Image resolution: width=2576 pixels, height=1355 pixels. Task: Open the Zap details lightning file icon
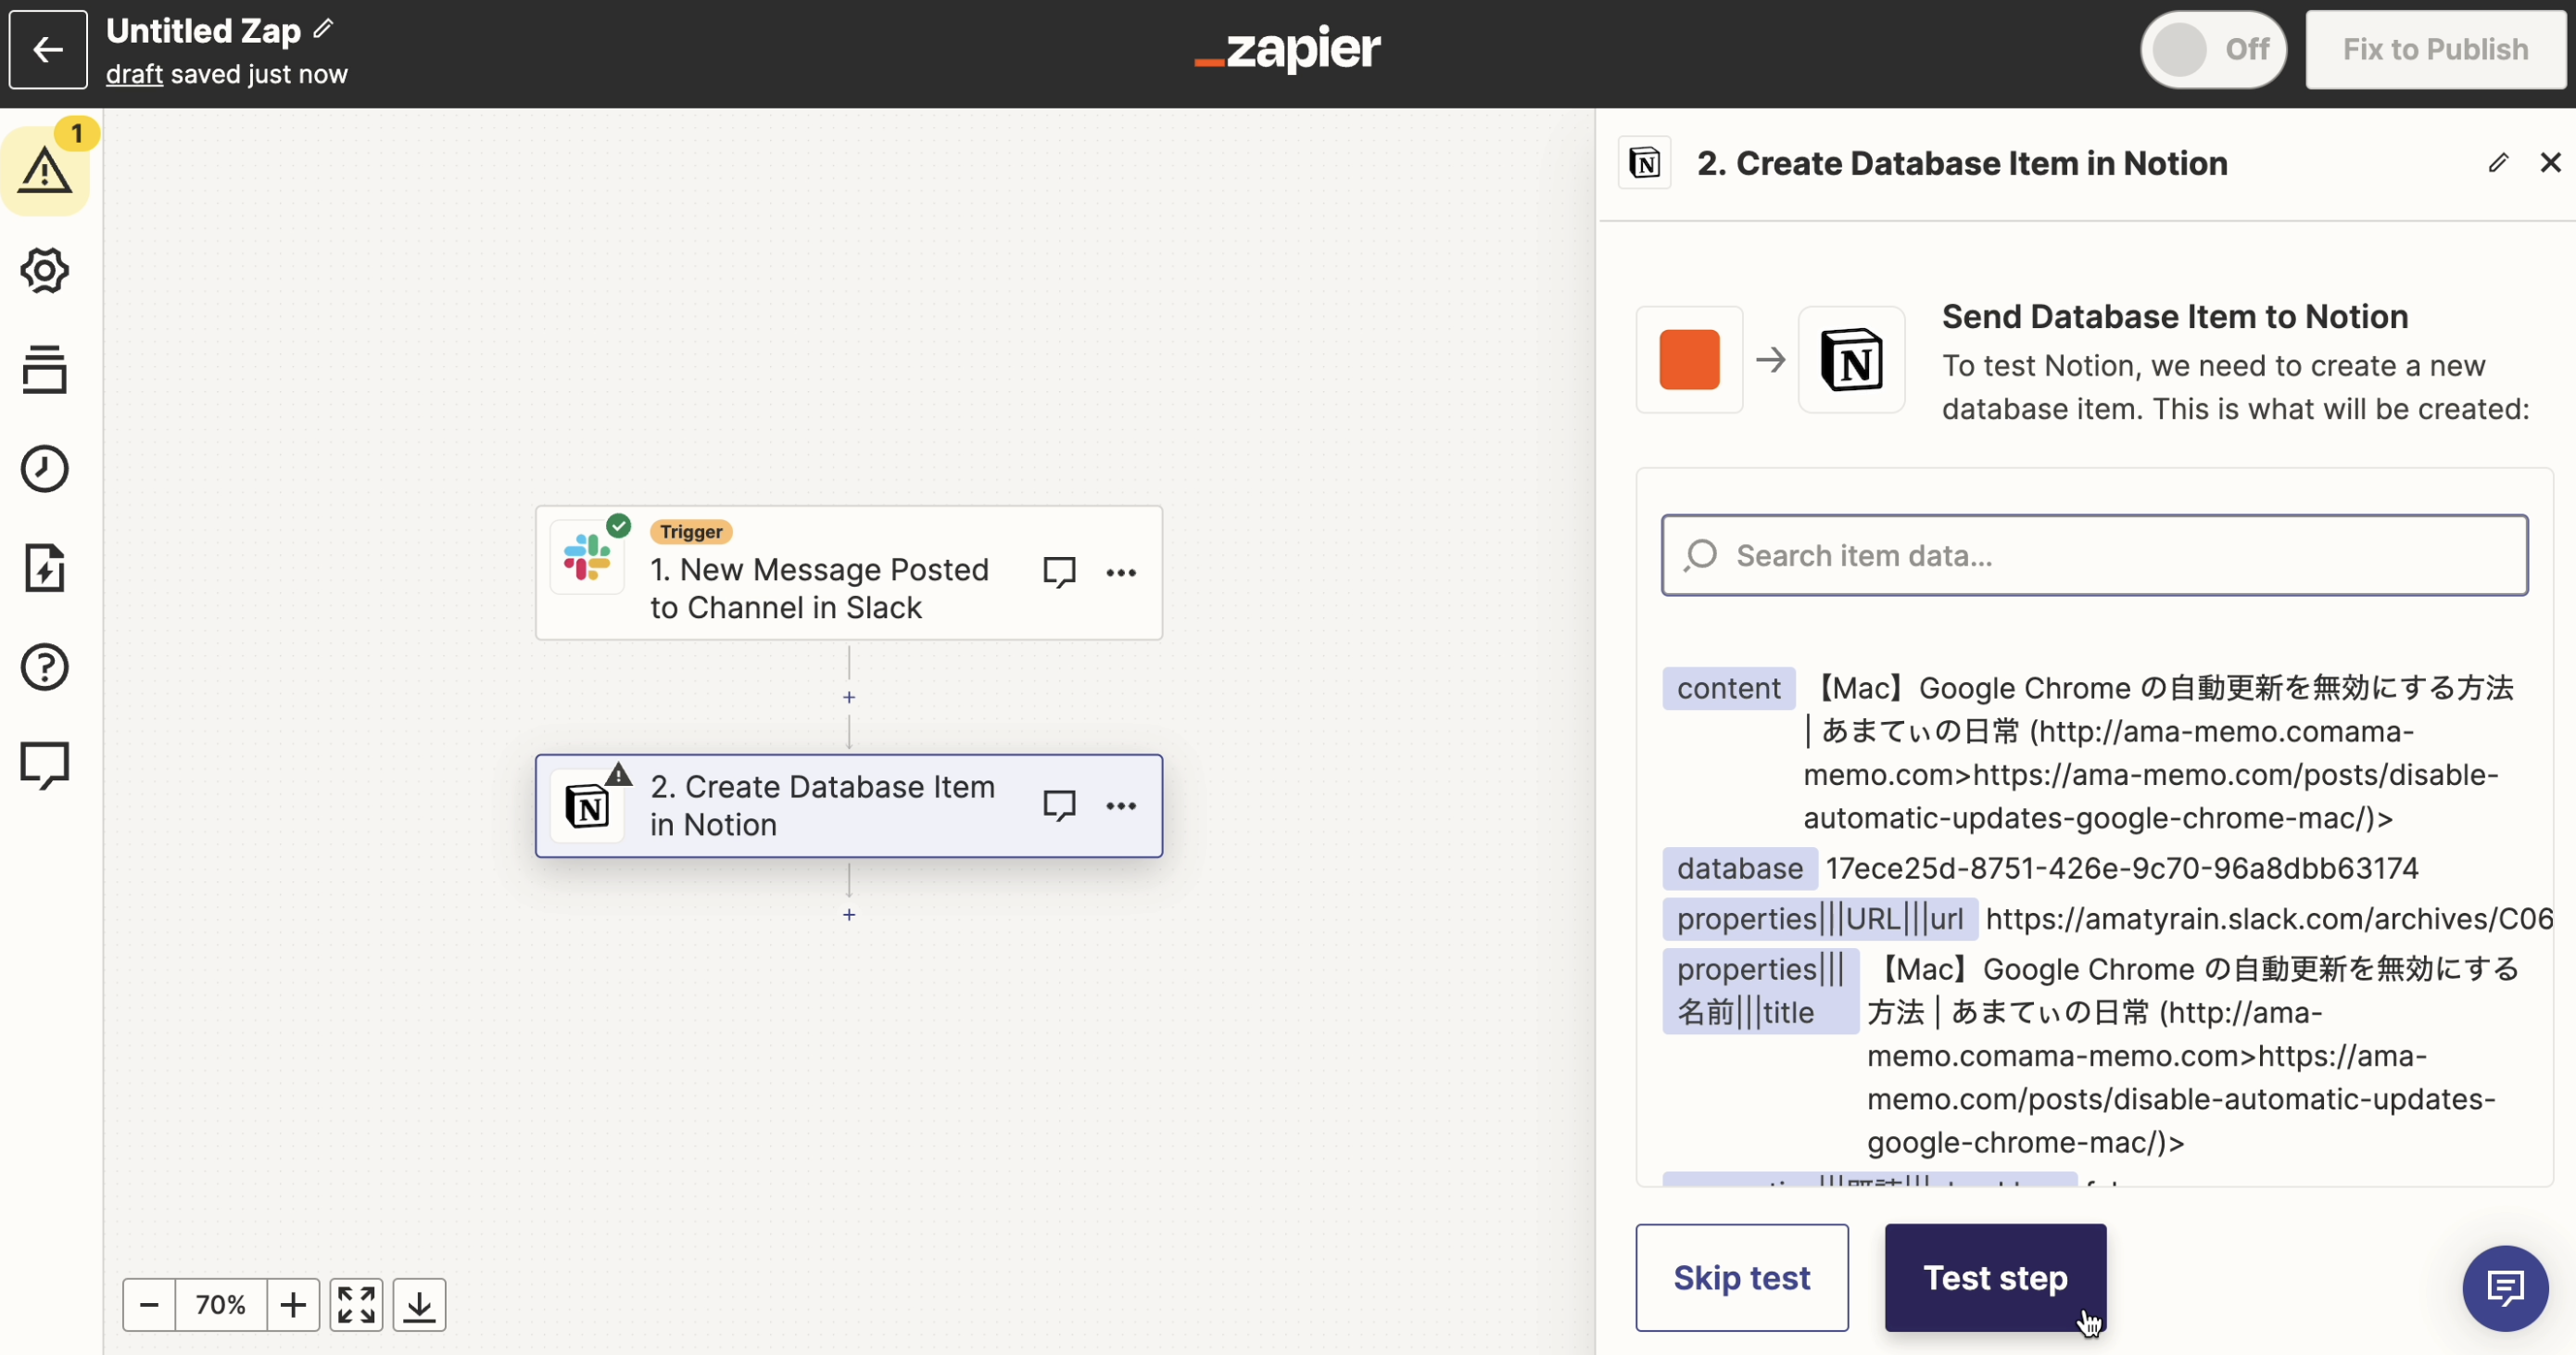45,568
